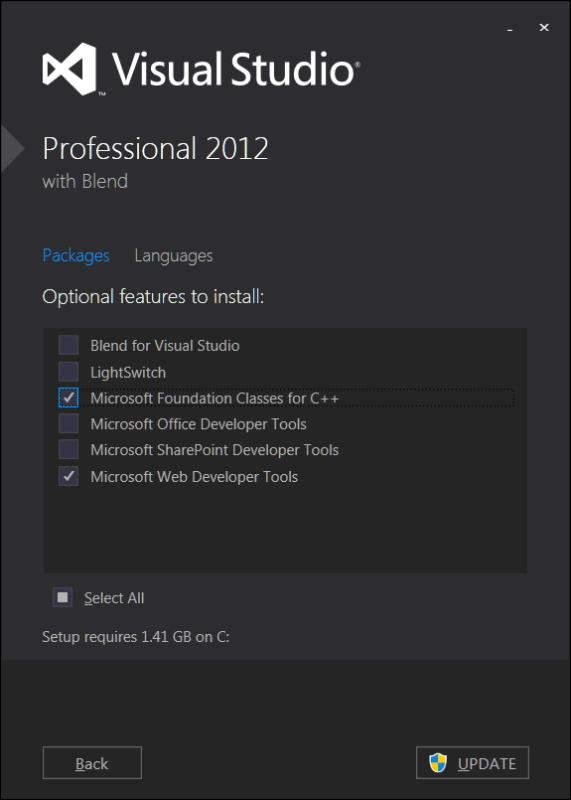The image size is (571, 800).
Task: Click the Blend for Visual Studio label
Action: (x=165, y=345)
